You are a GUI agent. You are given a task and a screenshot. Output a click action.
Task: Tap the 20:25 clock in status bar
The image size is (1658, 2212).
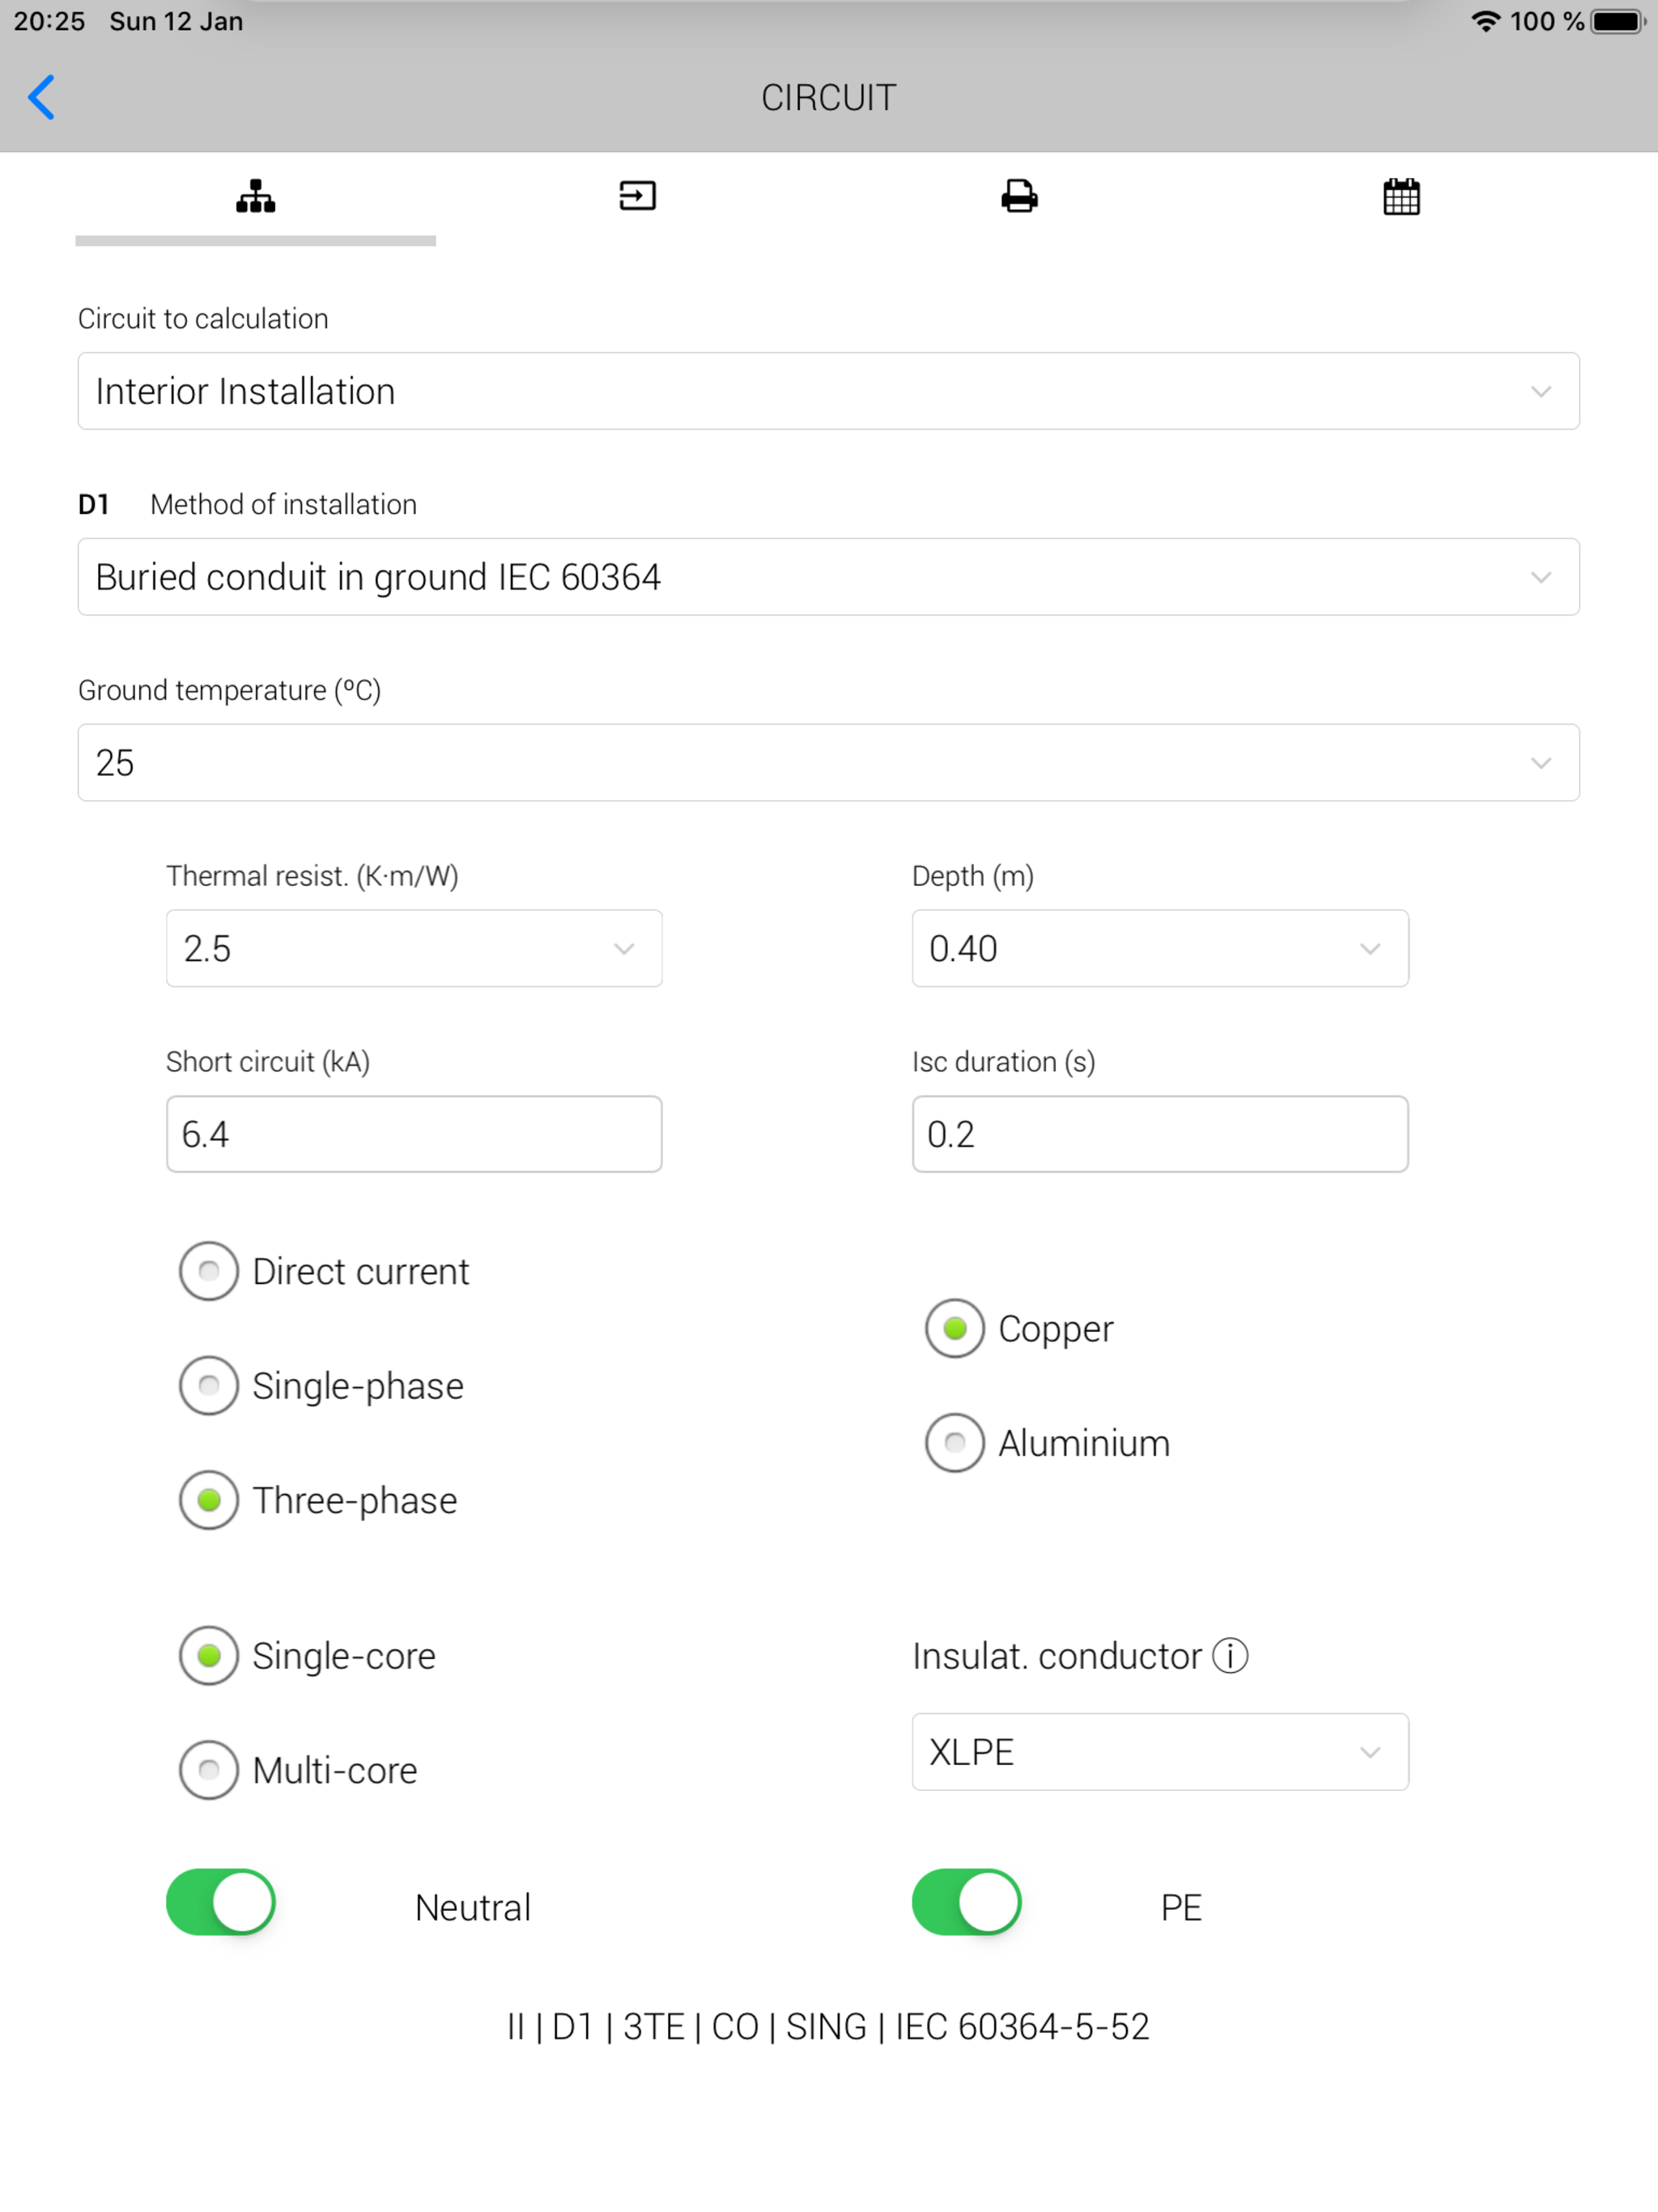[49, 21]
